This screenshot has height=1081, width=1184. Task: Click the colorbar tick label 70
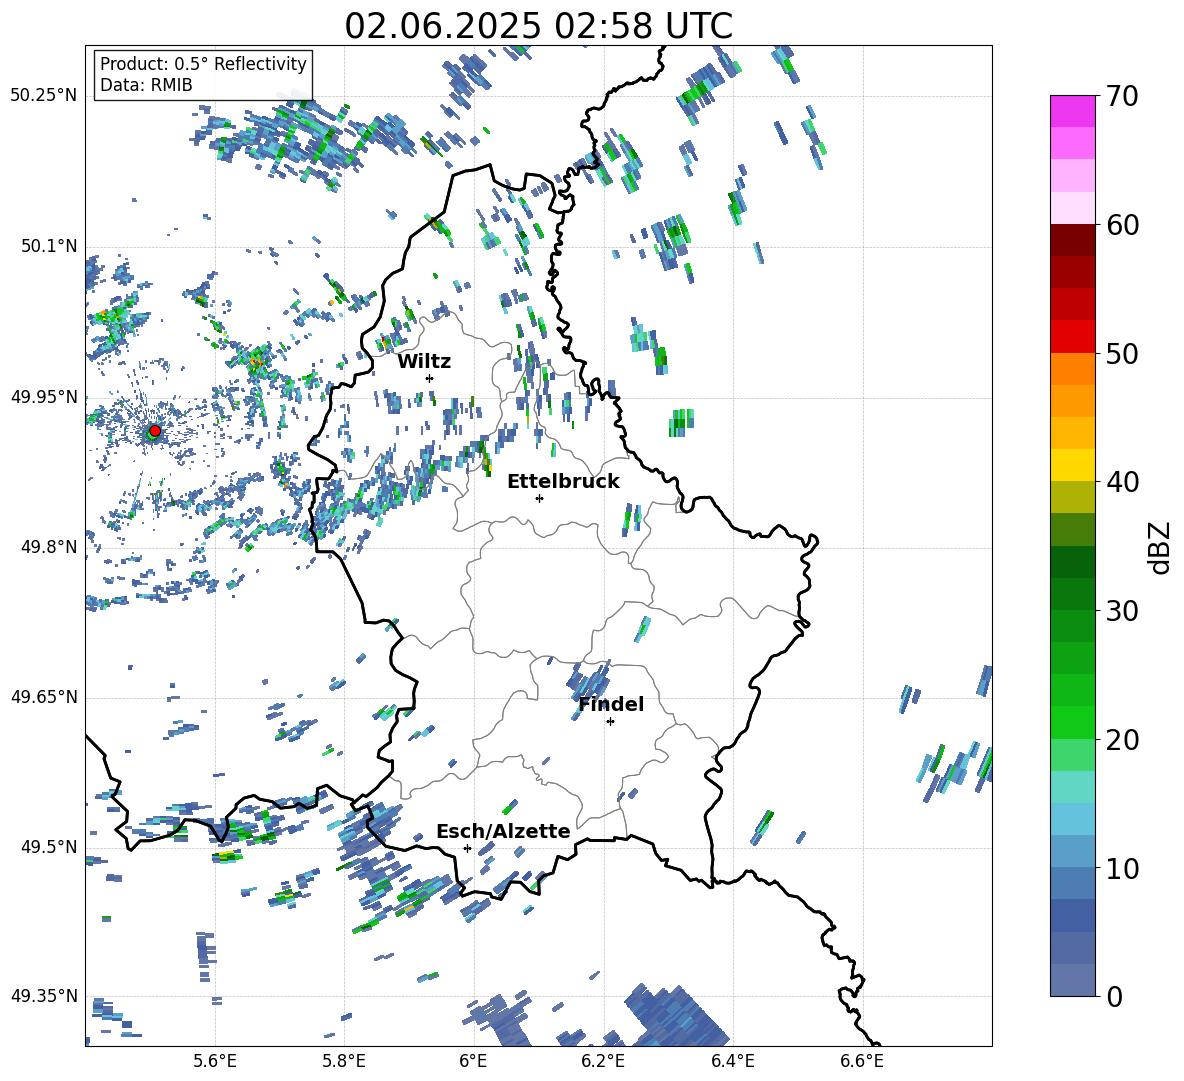point(1122,96)
